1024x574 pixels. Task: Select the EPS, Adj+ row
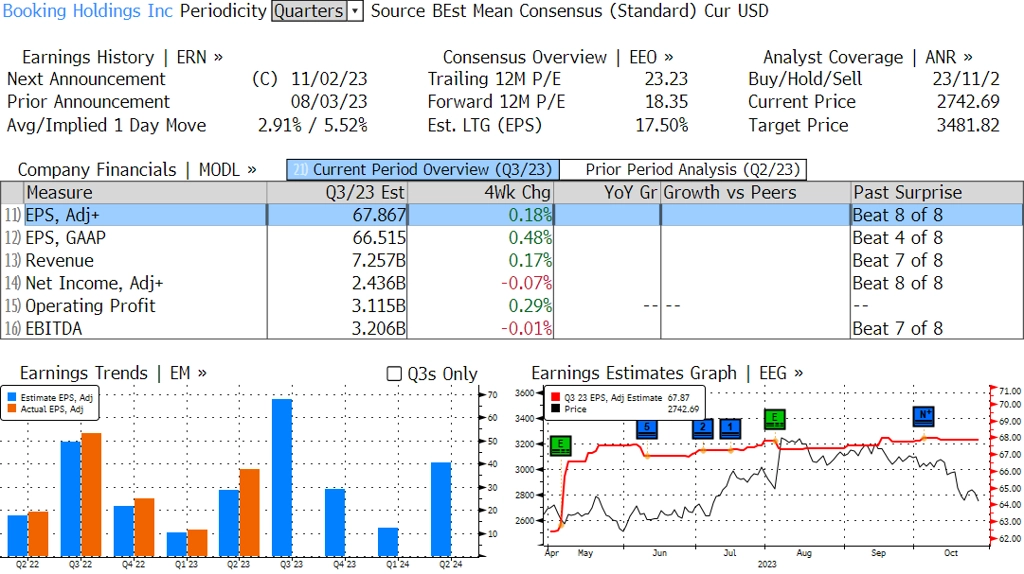click(x=512, y=215)
